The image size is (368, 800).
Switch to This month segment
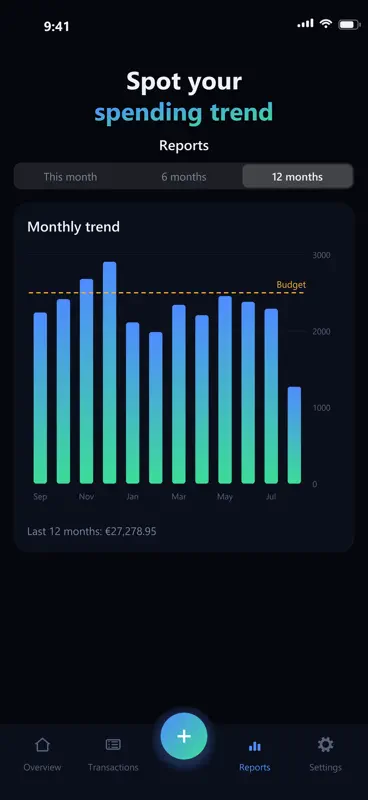click(70, 177)
